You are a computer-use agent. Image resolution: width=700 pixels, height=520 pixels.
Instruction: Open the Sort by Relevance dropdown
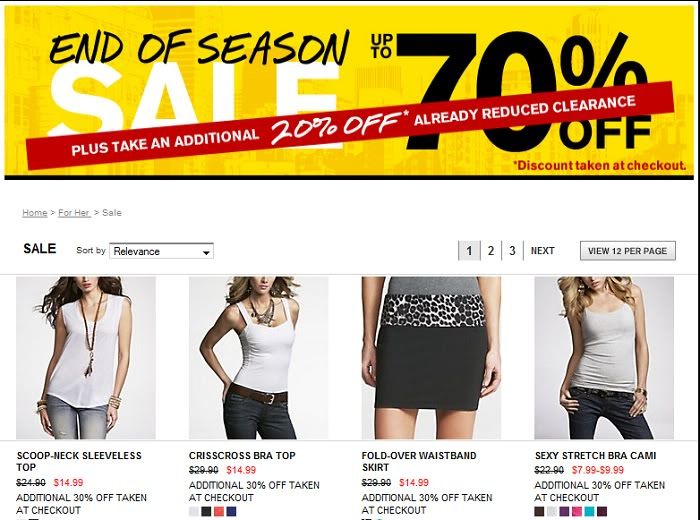tap(161, 251)
